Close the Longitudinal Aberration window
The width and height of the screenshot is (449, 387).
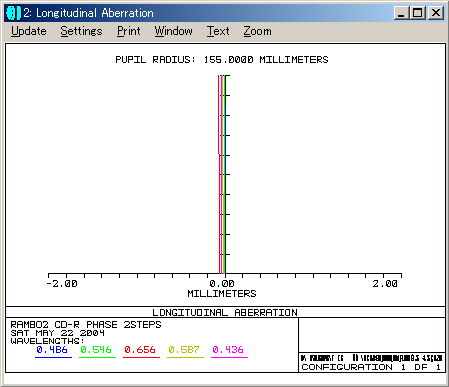pos(436,13)
